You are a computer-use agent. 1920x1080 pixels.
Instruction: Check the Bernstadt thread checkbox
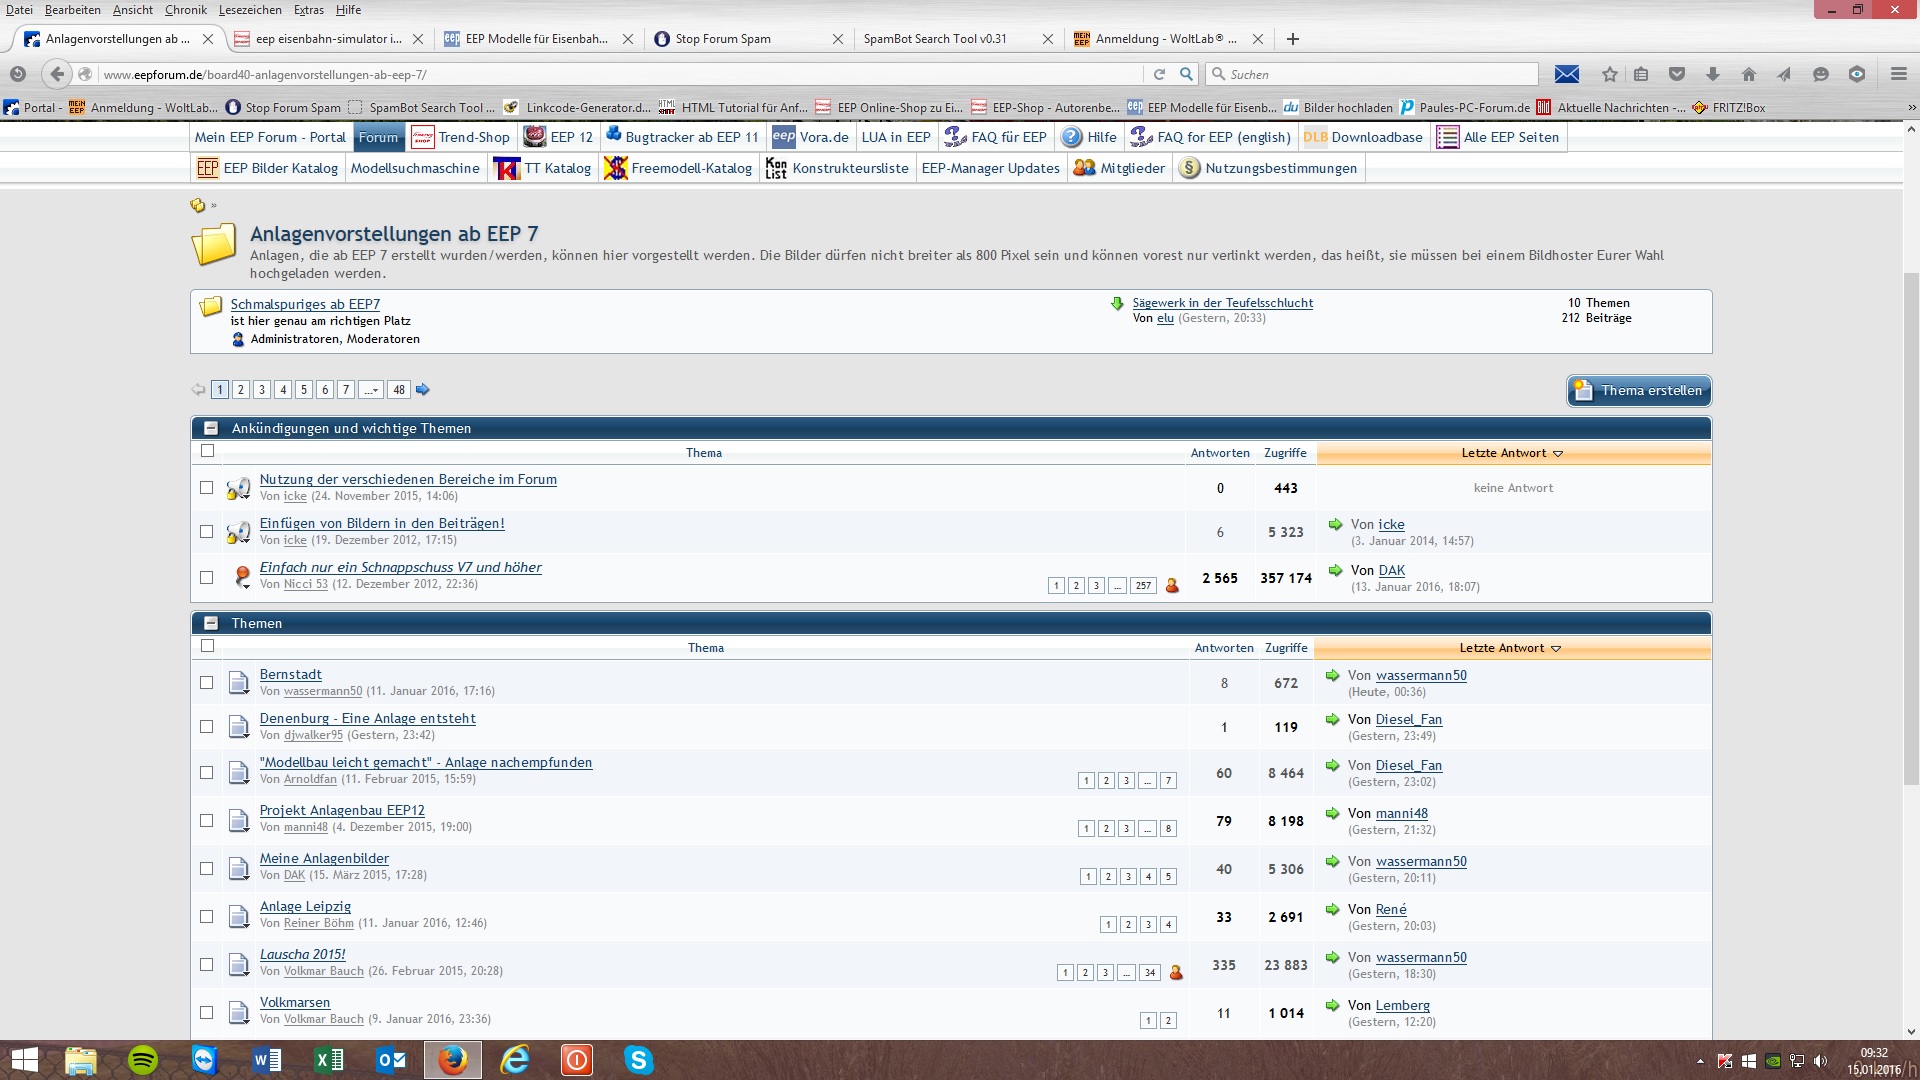(207, 683)
